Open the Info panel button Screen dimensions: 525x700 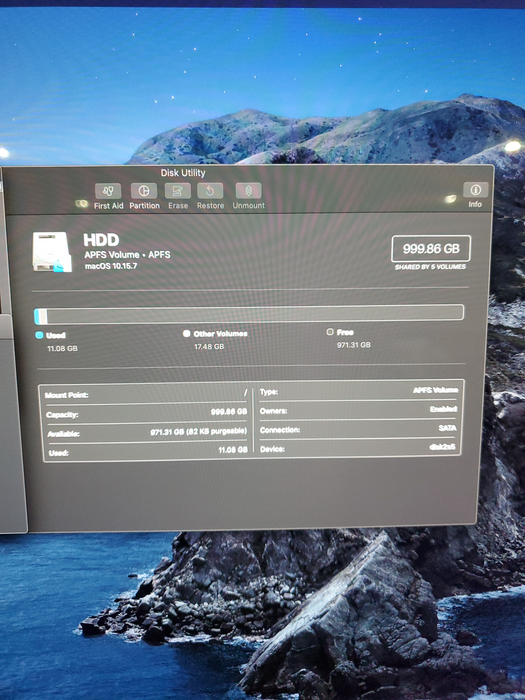(x=475, y=190)
